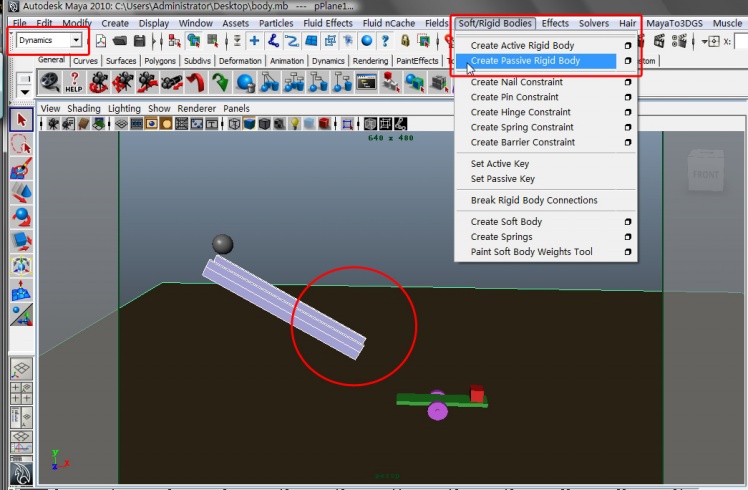Open Paint Soft Body Weights options box
The height and width of the screenshot is (490, 748).
point(628,252)
